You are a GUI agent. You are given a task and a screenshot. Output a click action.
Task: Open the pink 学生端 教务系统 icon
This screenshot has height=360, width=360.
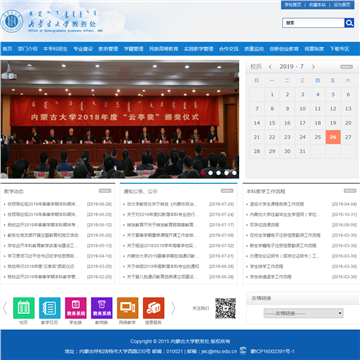pyautogui.click(x=76, y=308)
